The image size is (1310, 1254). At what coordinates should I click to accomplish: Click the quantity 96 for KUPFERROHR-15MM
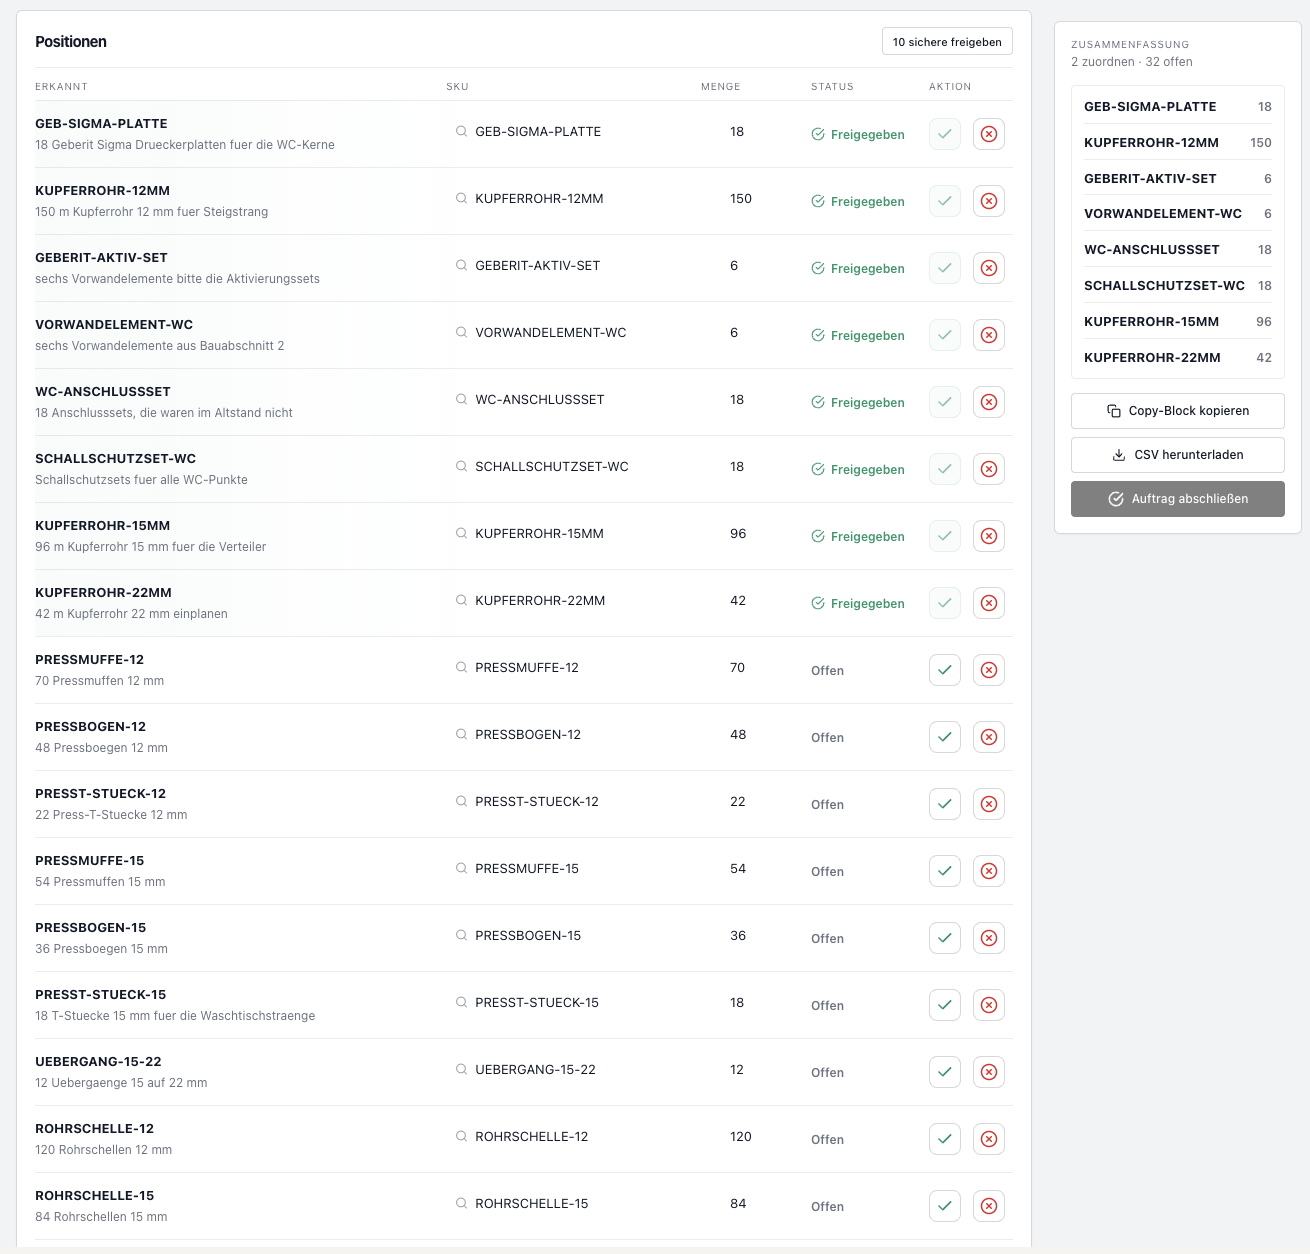pyautogui.click(x=738, y=534)
